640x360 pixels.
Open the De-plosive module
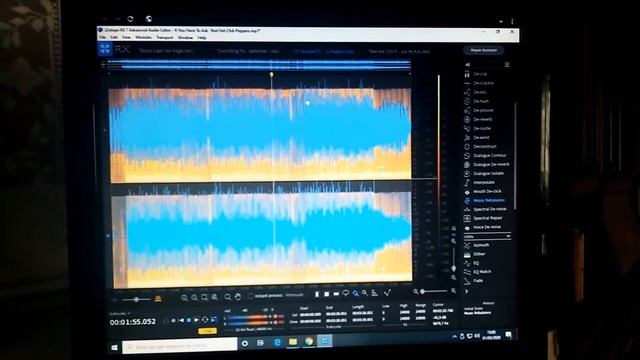click(483, 110)
